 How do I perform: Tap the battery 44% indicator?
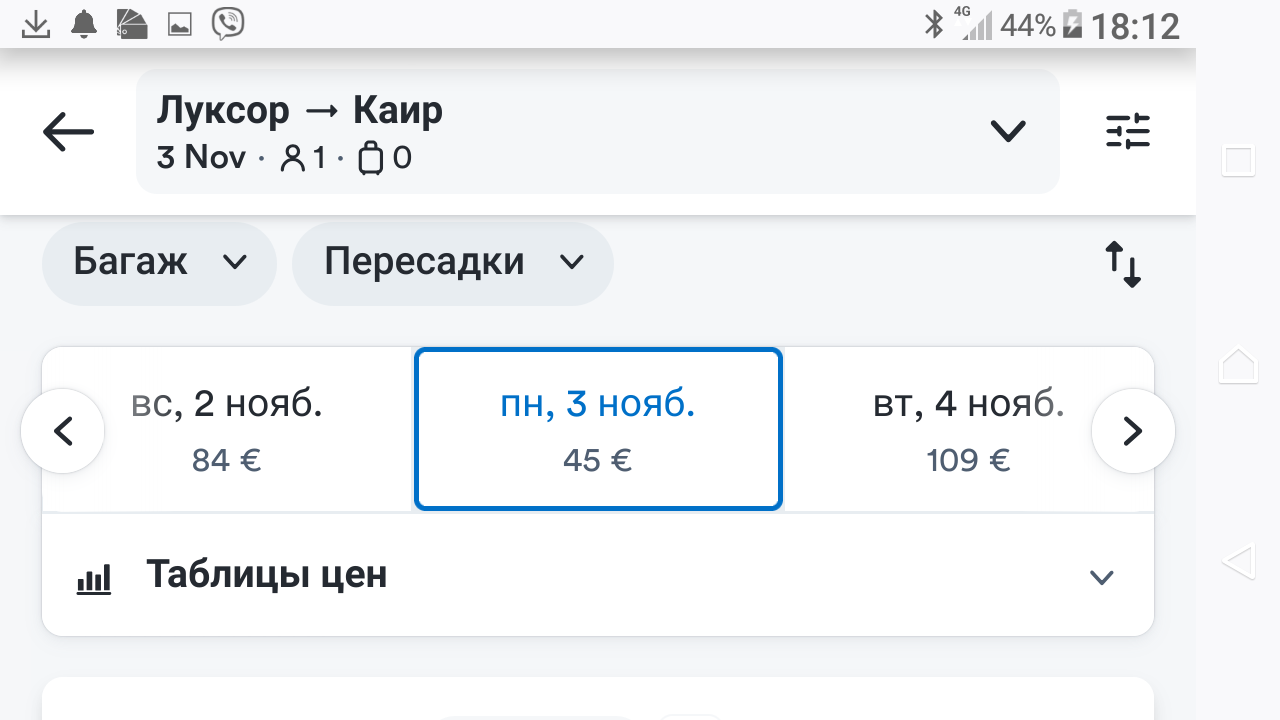(1072, 25)
